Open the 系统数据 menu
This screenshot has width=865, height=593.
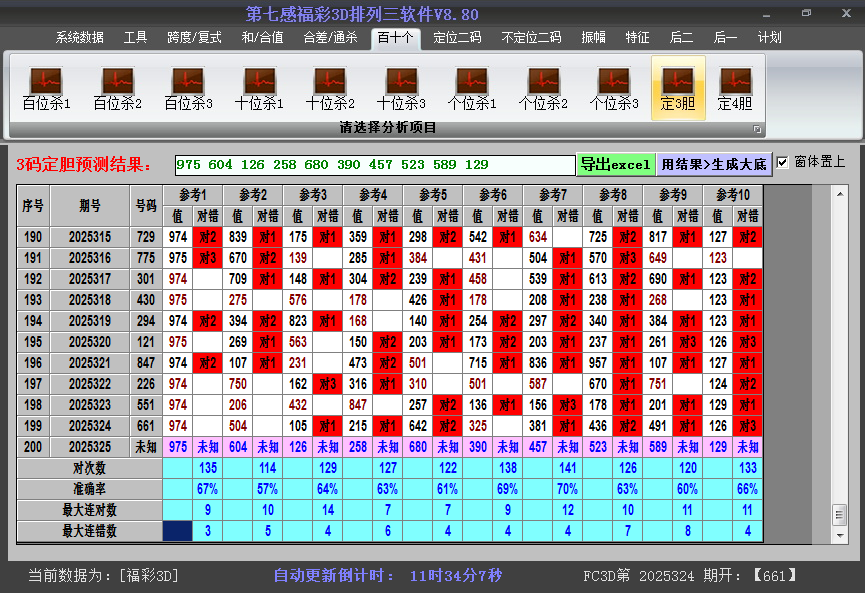coord(79,37)
